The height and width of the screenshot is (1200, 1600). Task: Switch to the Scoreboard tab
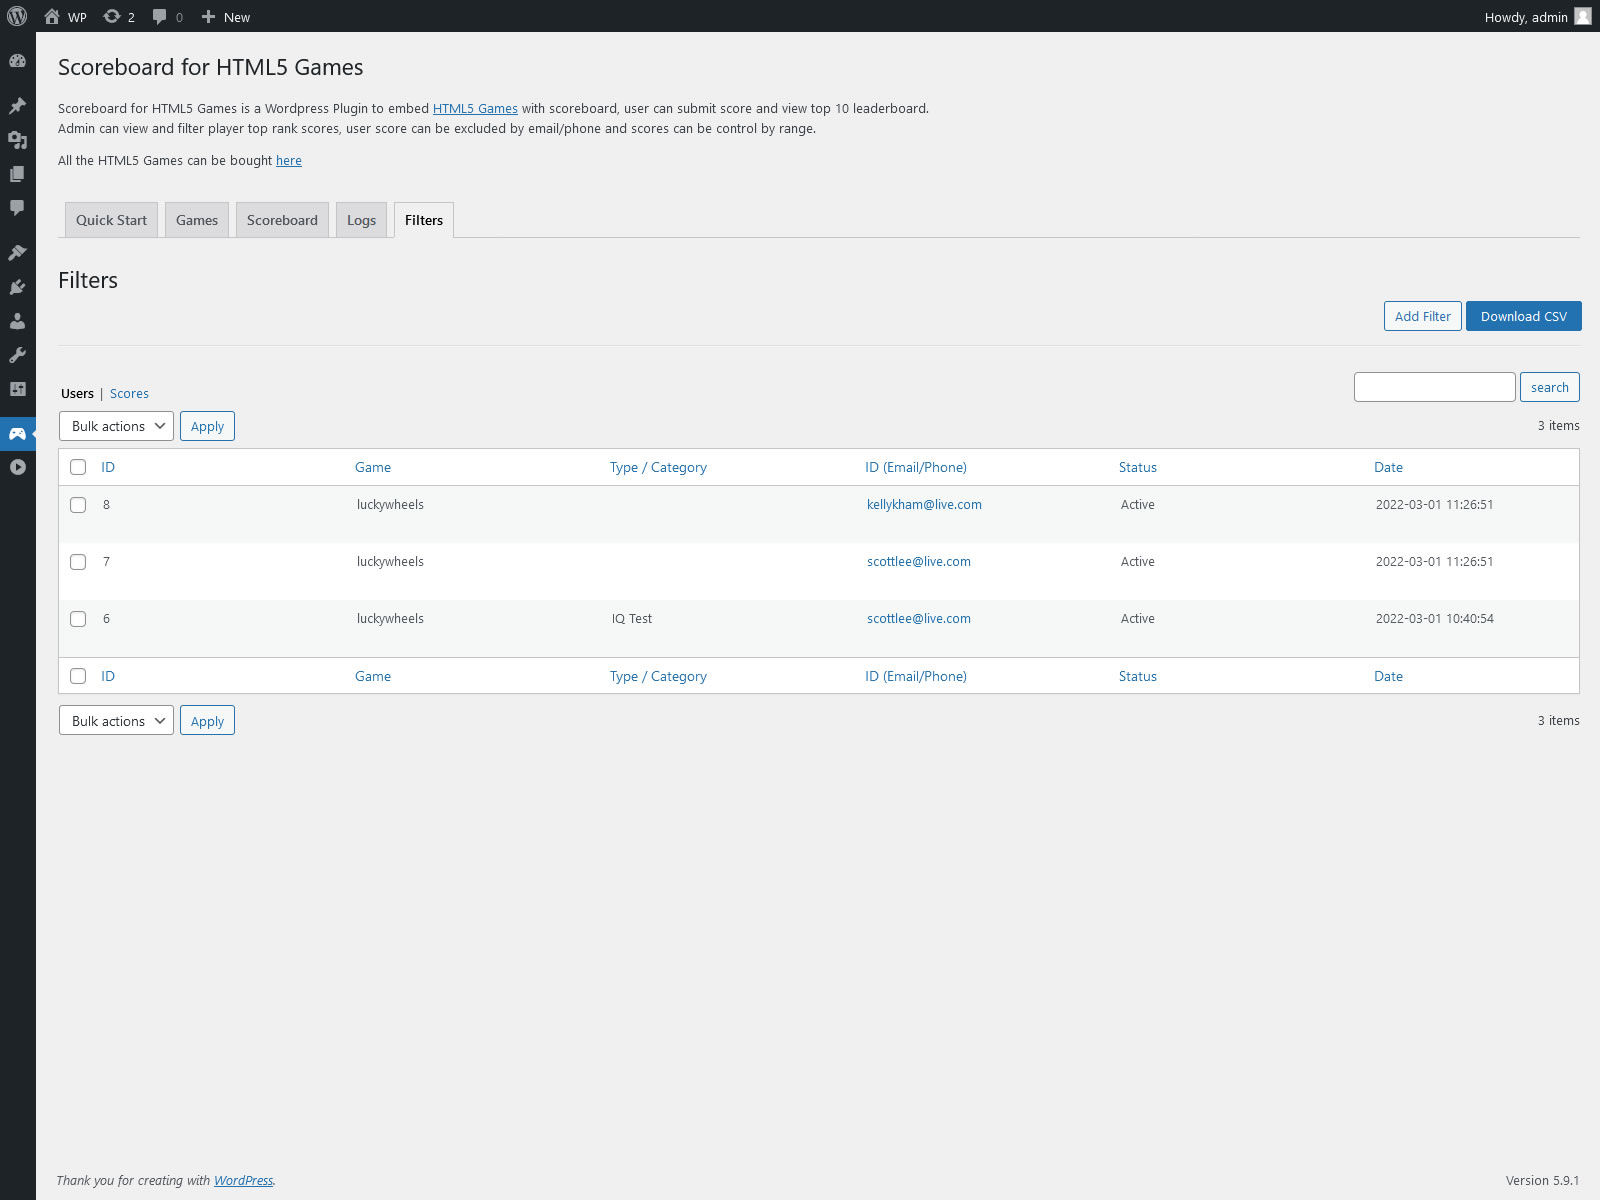coord(282,220)
